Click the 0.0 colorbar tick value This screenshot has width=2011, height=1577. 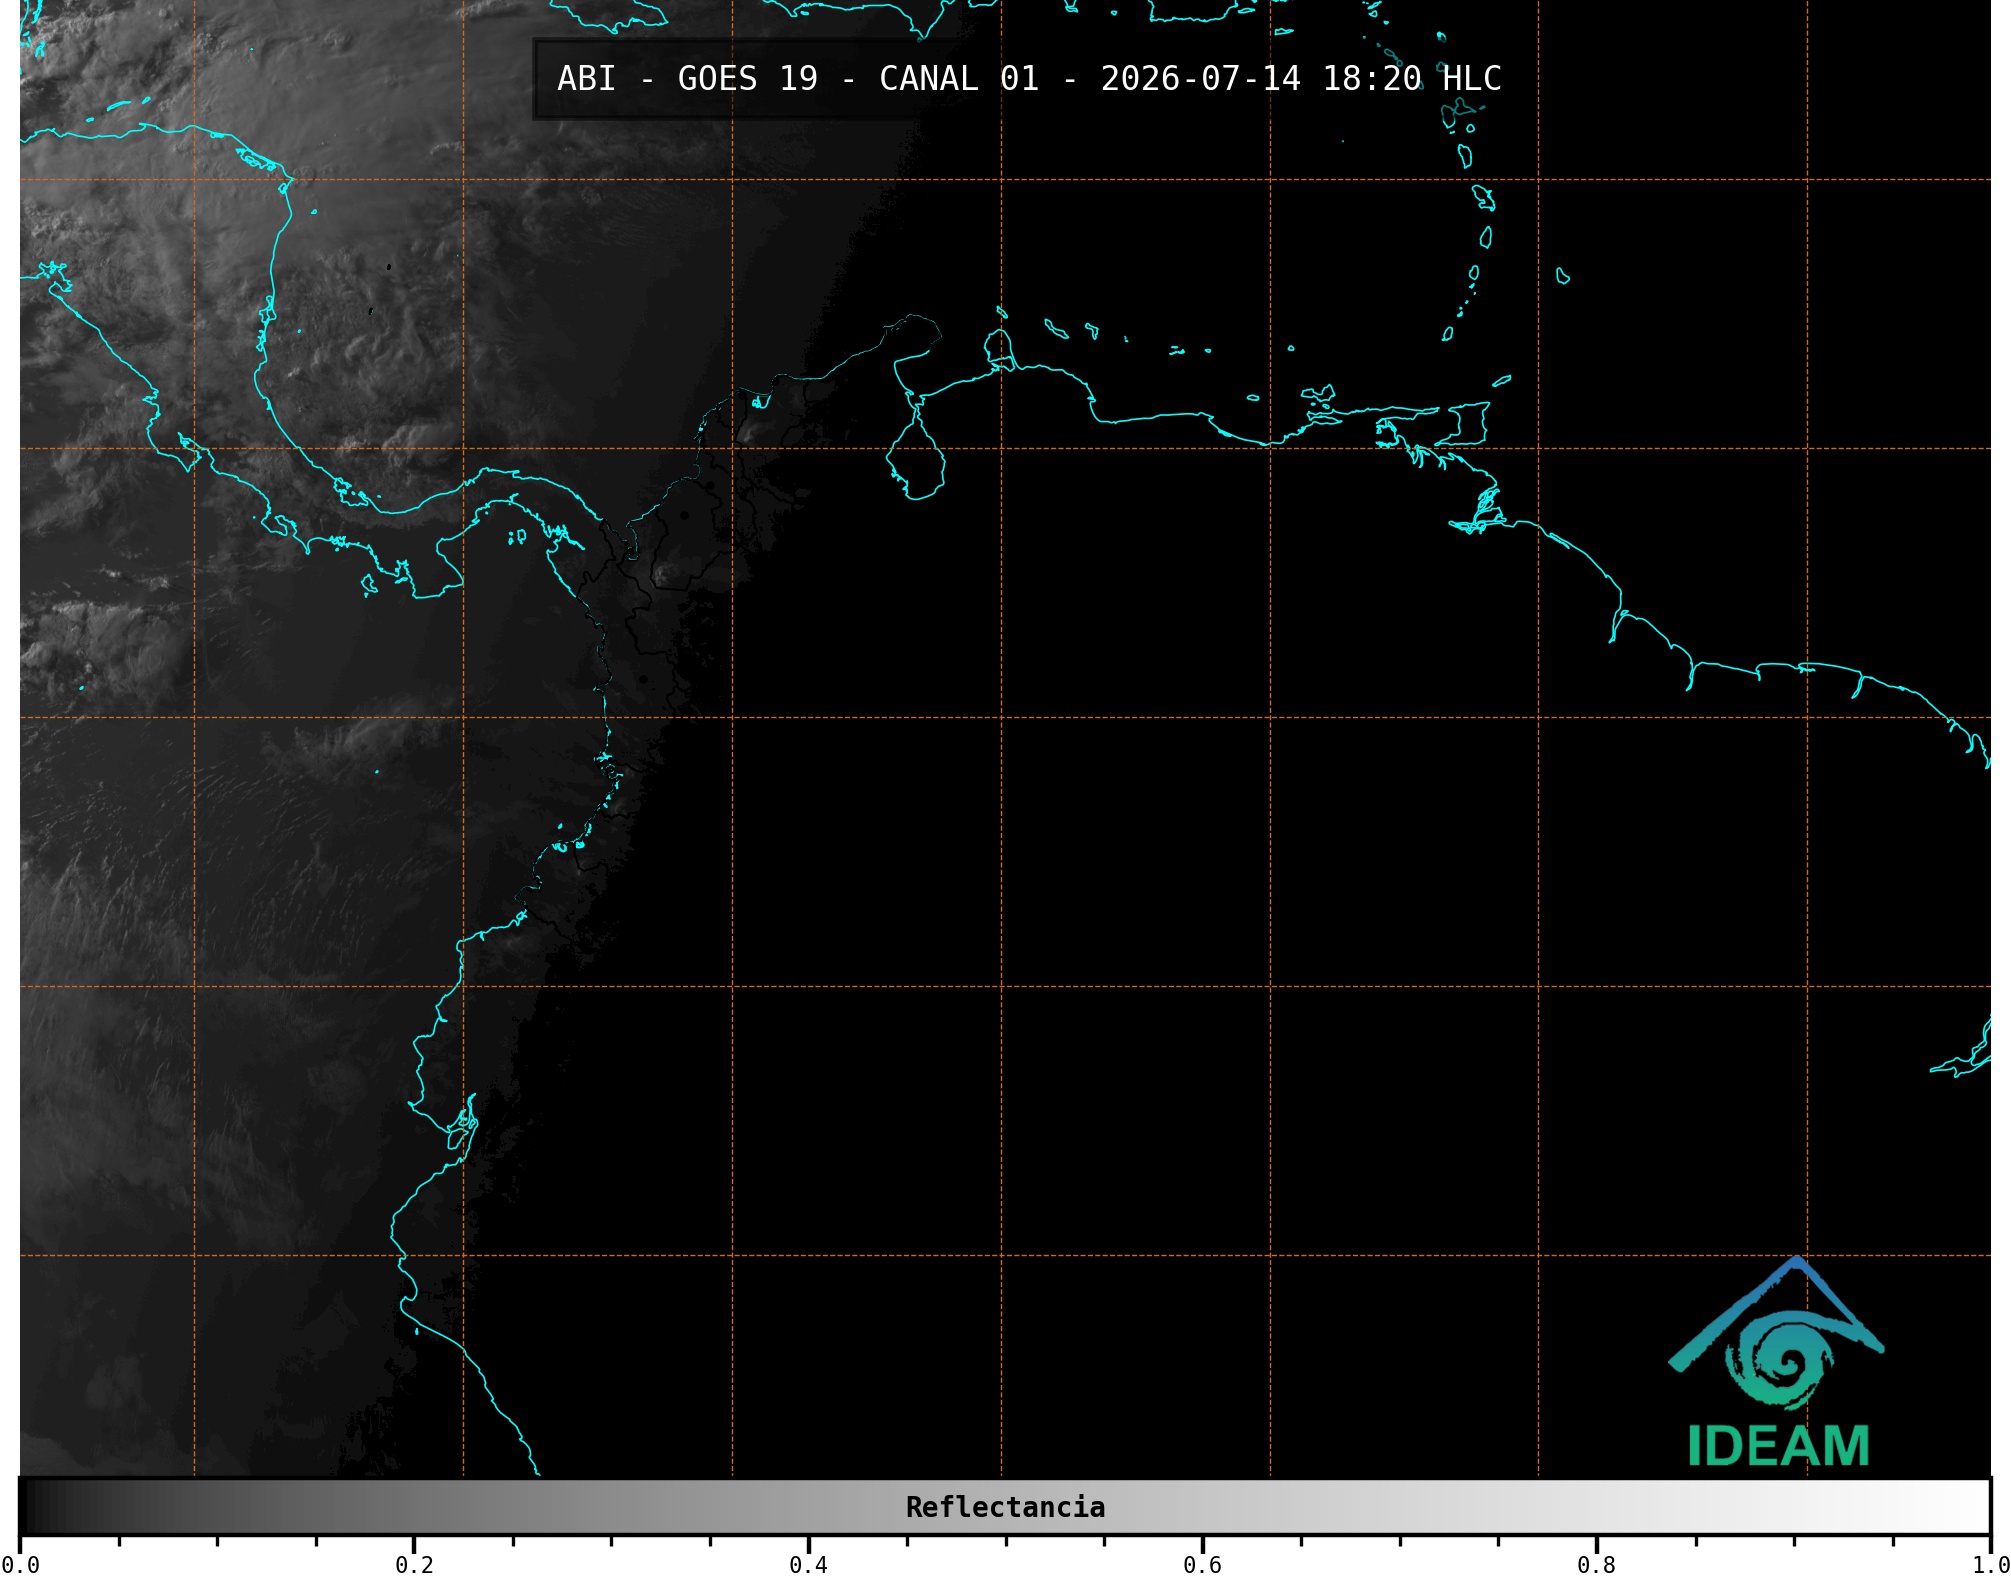tap(20, 1564)
